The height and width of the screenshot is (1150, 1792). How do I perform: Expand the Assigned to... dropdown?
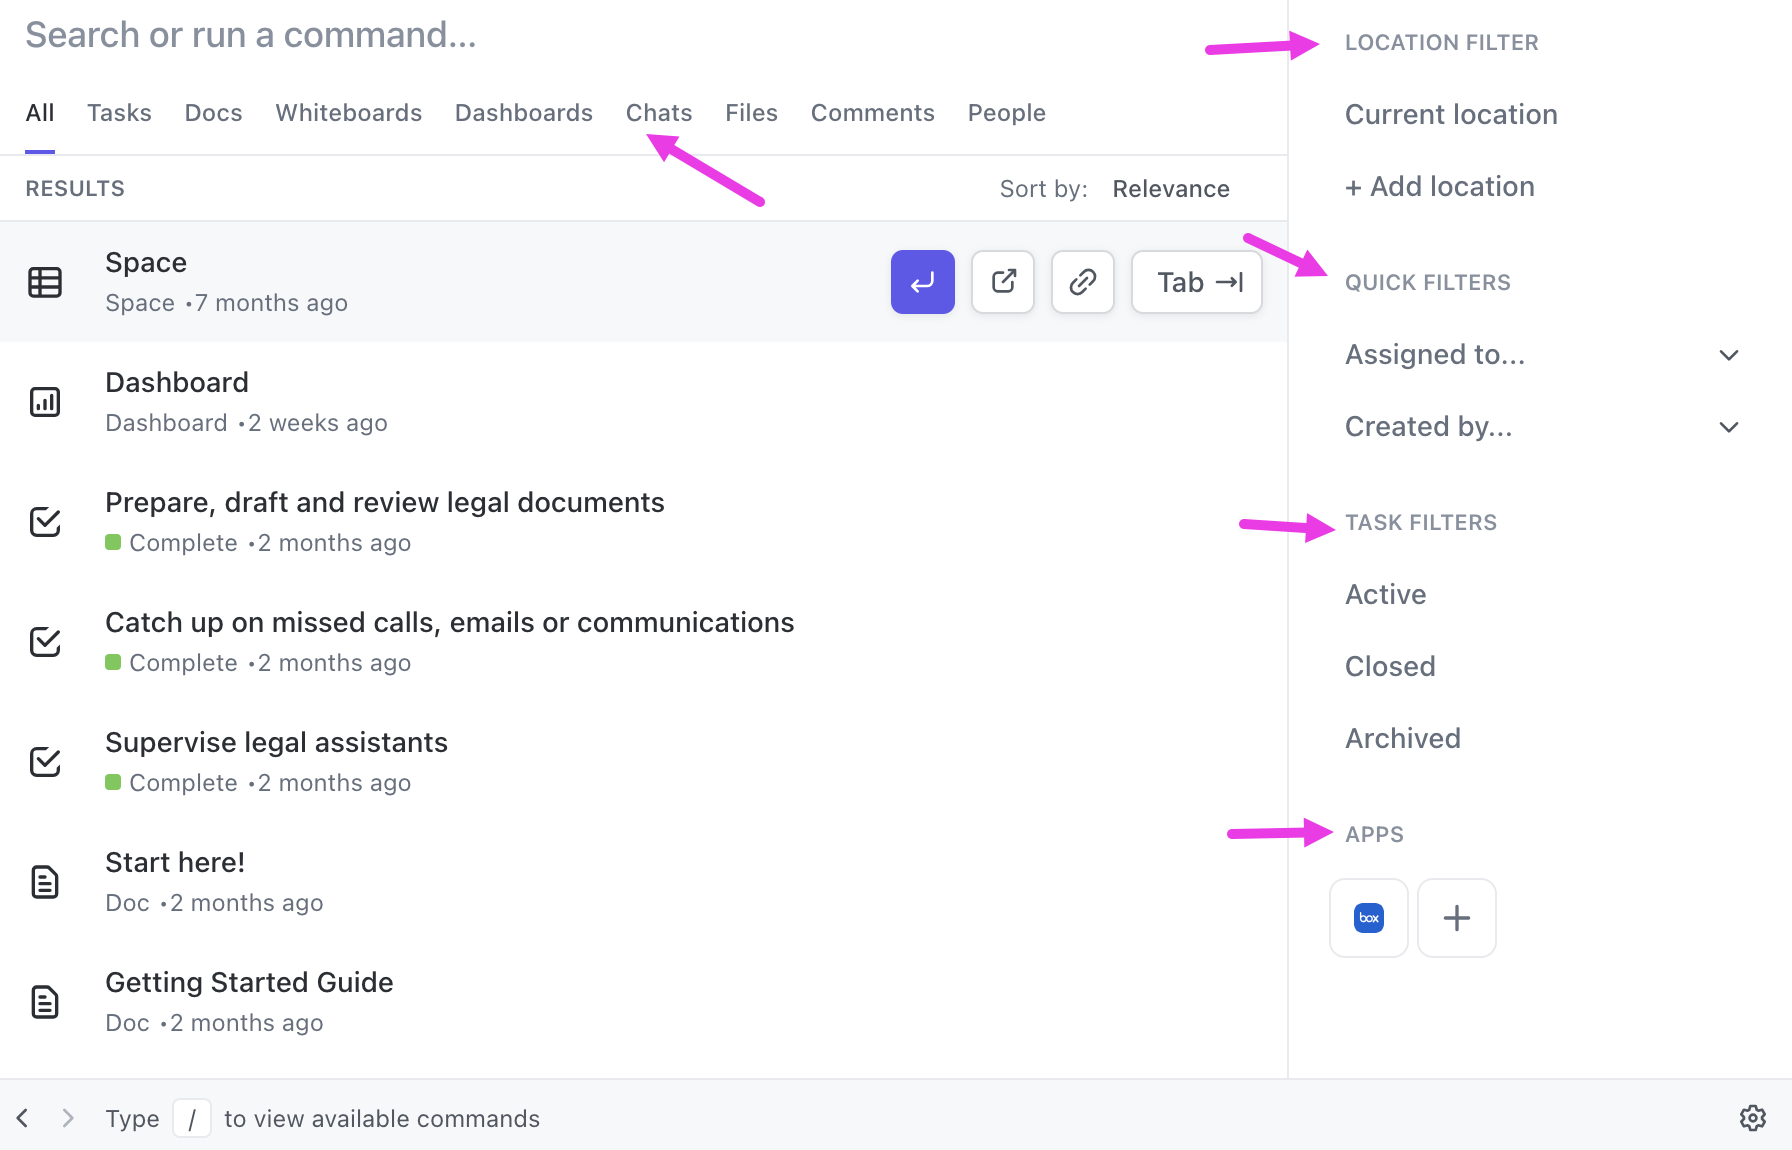[1730, 354]
